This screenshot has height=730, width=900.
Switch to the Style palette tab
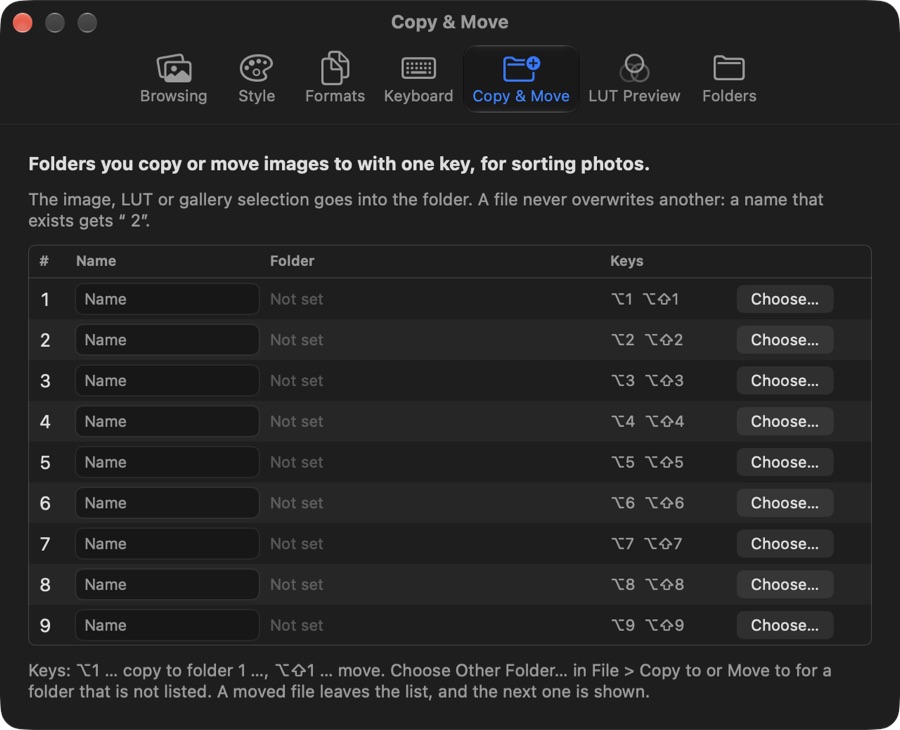click(256, 79)
